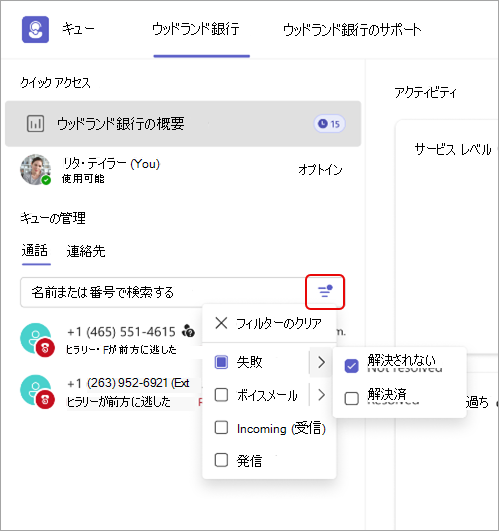Open ウッドランド銀行の概要 quick access item
Image resolution: width=499 pixels, height=531 pixels.
click(x=183, y=124)
